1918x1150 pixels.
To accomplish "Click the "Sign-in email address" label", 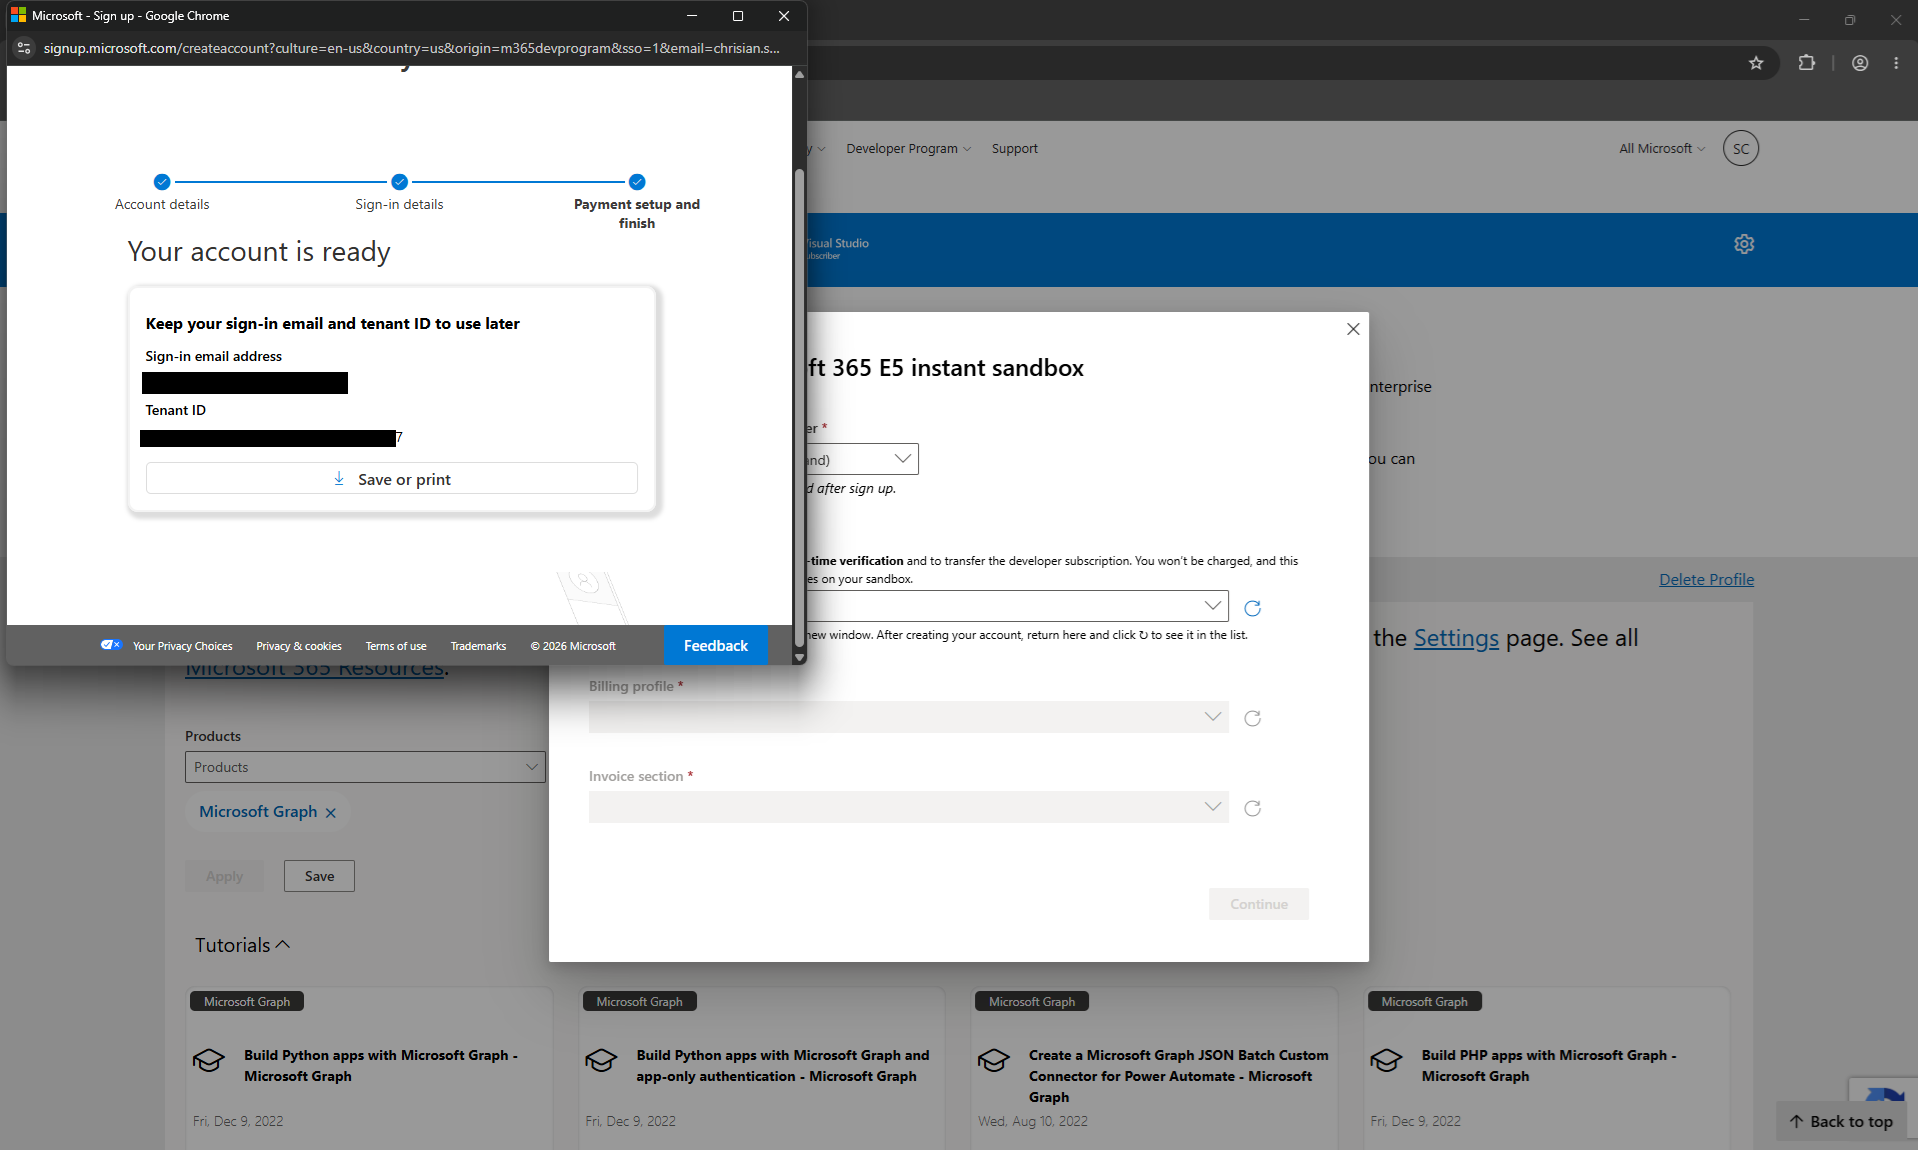I will [214, 356].
